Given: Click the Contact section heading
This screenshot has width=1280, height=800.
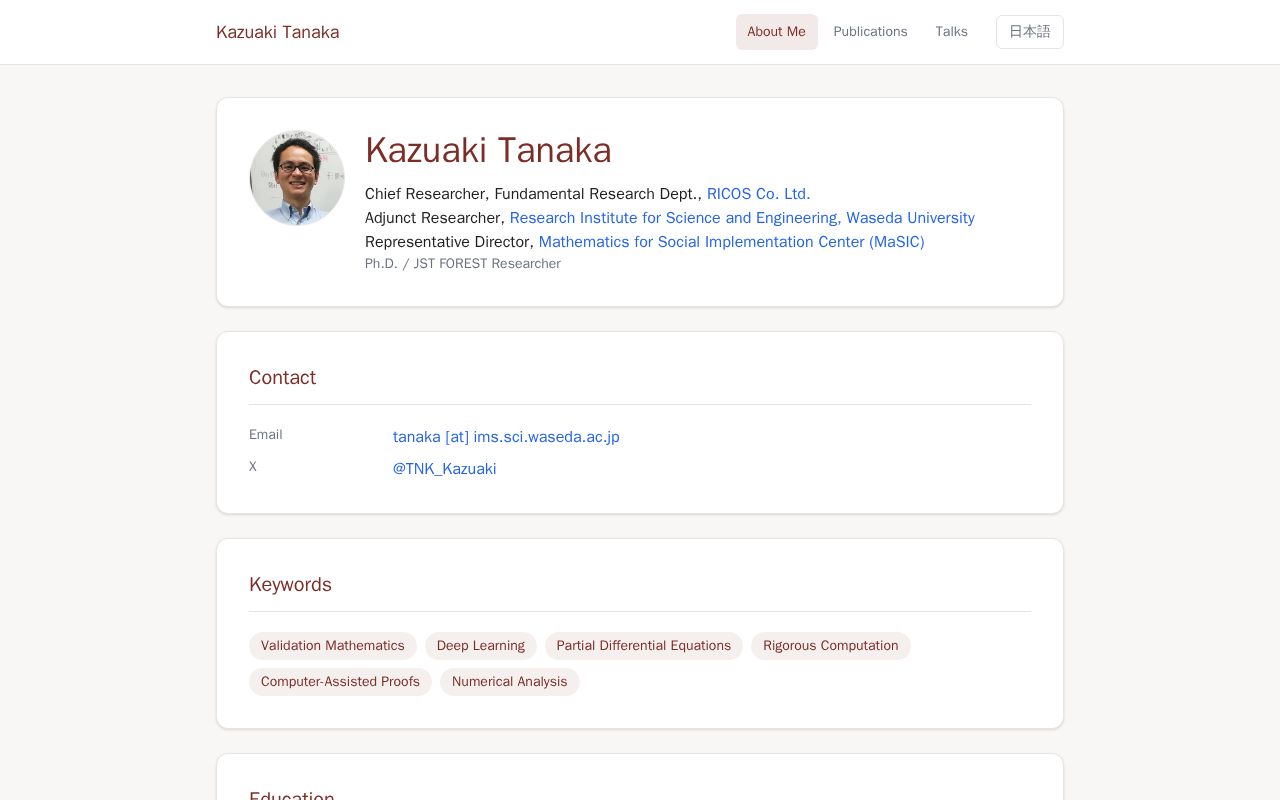Looking at the screenshot, I should click(282, 377).
